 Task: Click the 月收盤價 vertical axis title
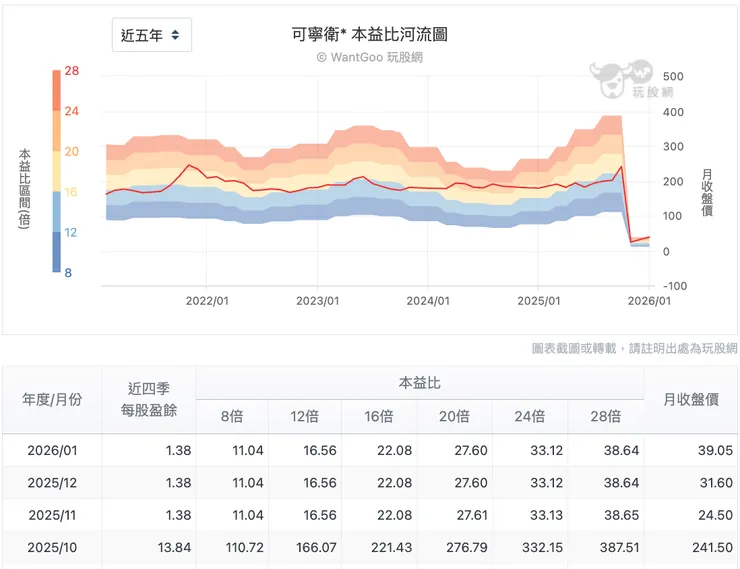(706, 192)
